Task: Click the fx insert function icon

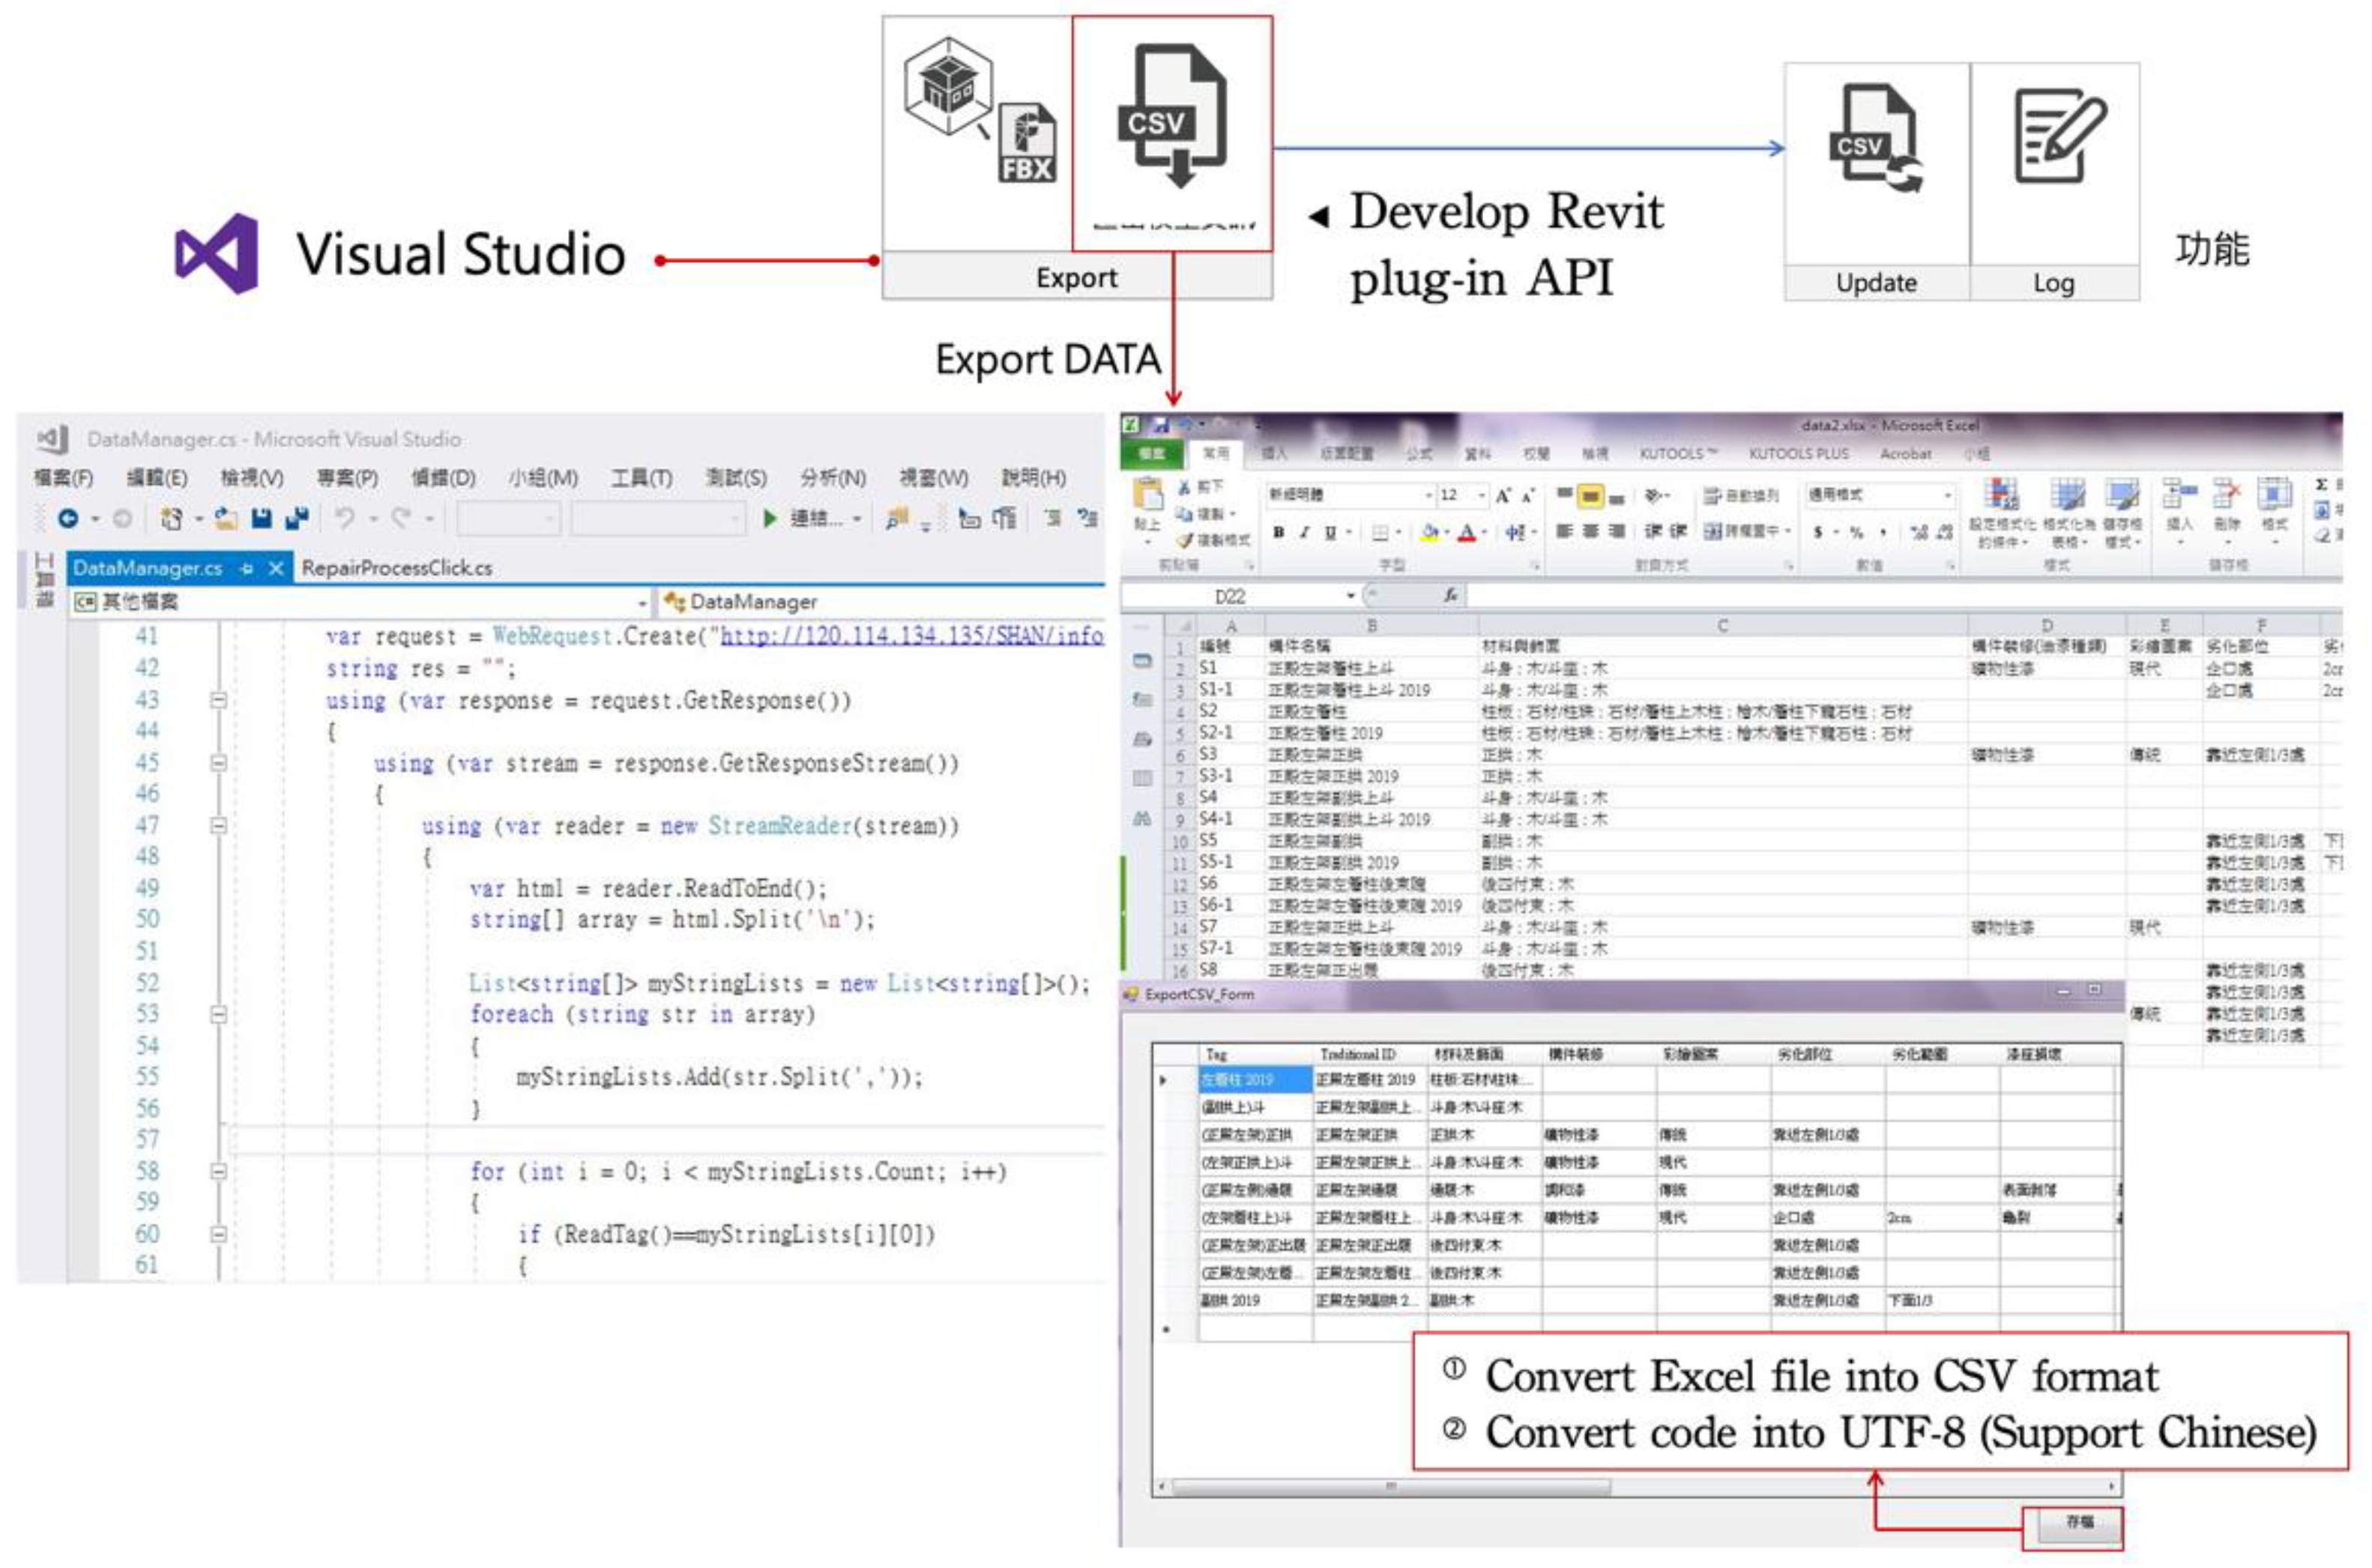Action: point(1450,596)
